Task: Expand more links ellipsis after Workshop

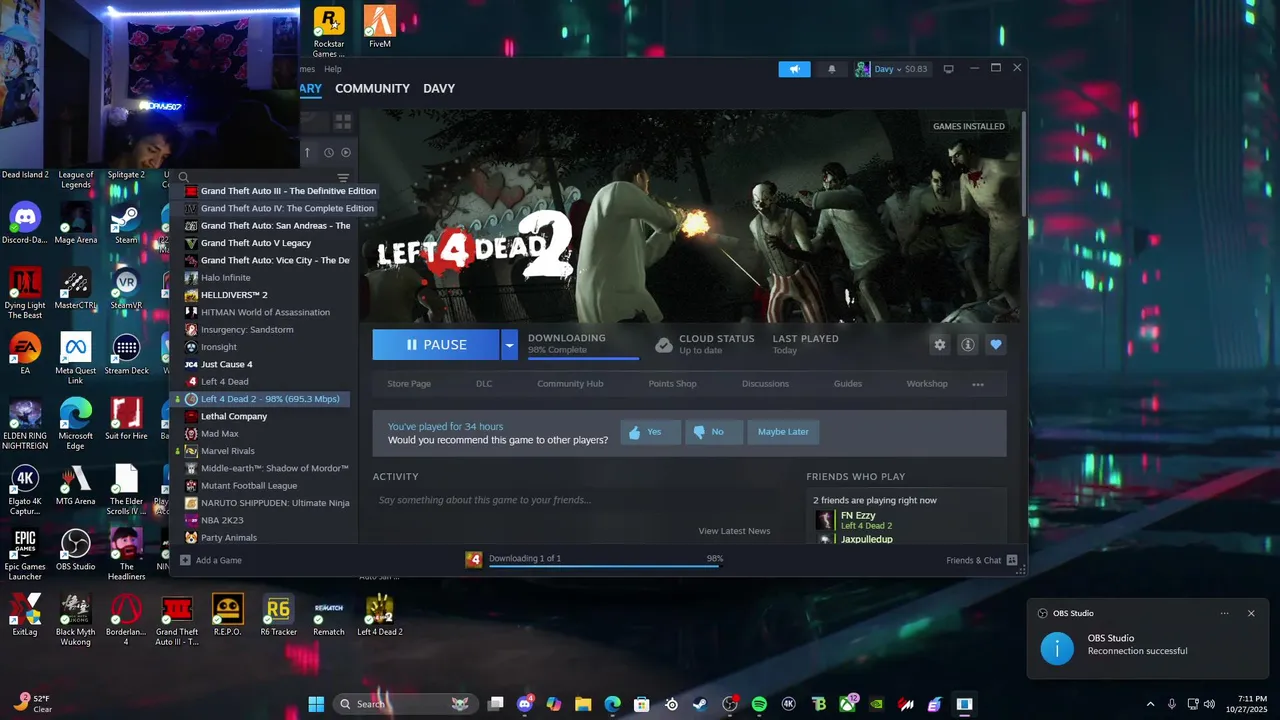Action: [x=978, y=384]
